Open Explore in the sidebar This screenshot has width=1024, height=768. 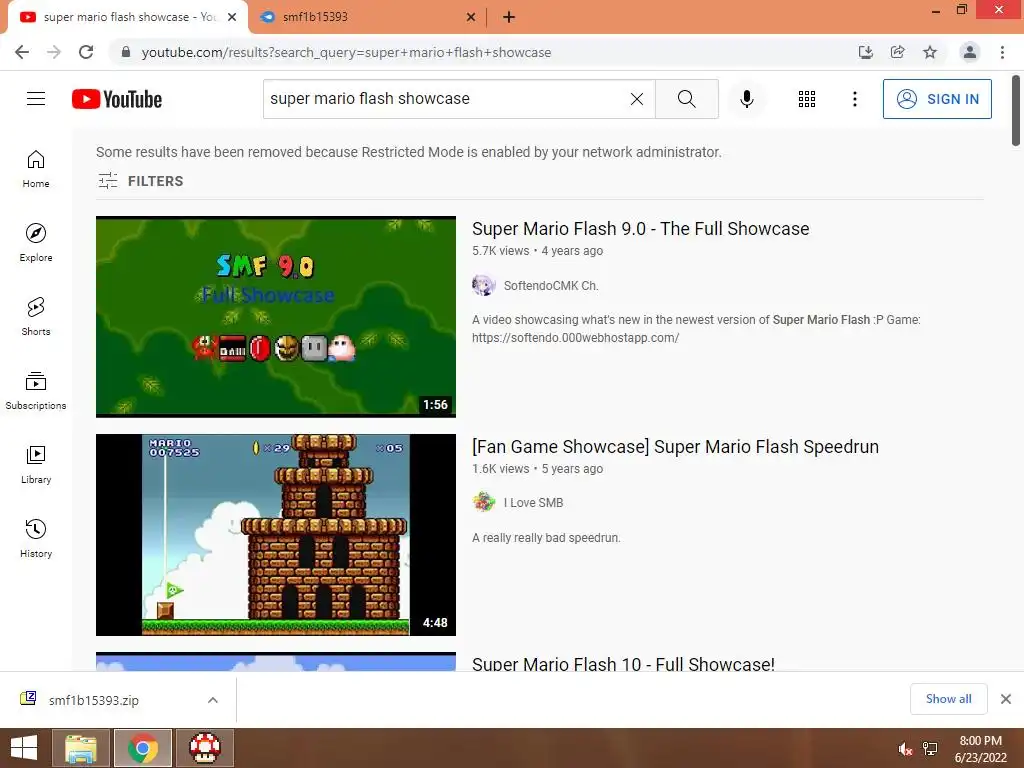pyautogui.click(x=36, y=242)
